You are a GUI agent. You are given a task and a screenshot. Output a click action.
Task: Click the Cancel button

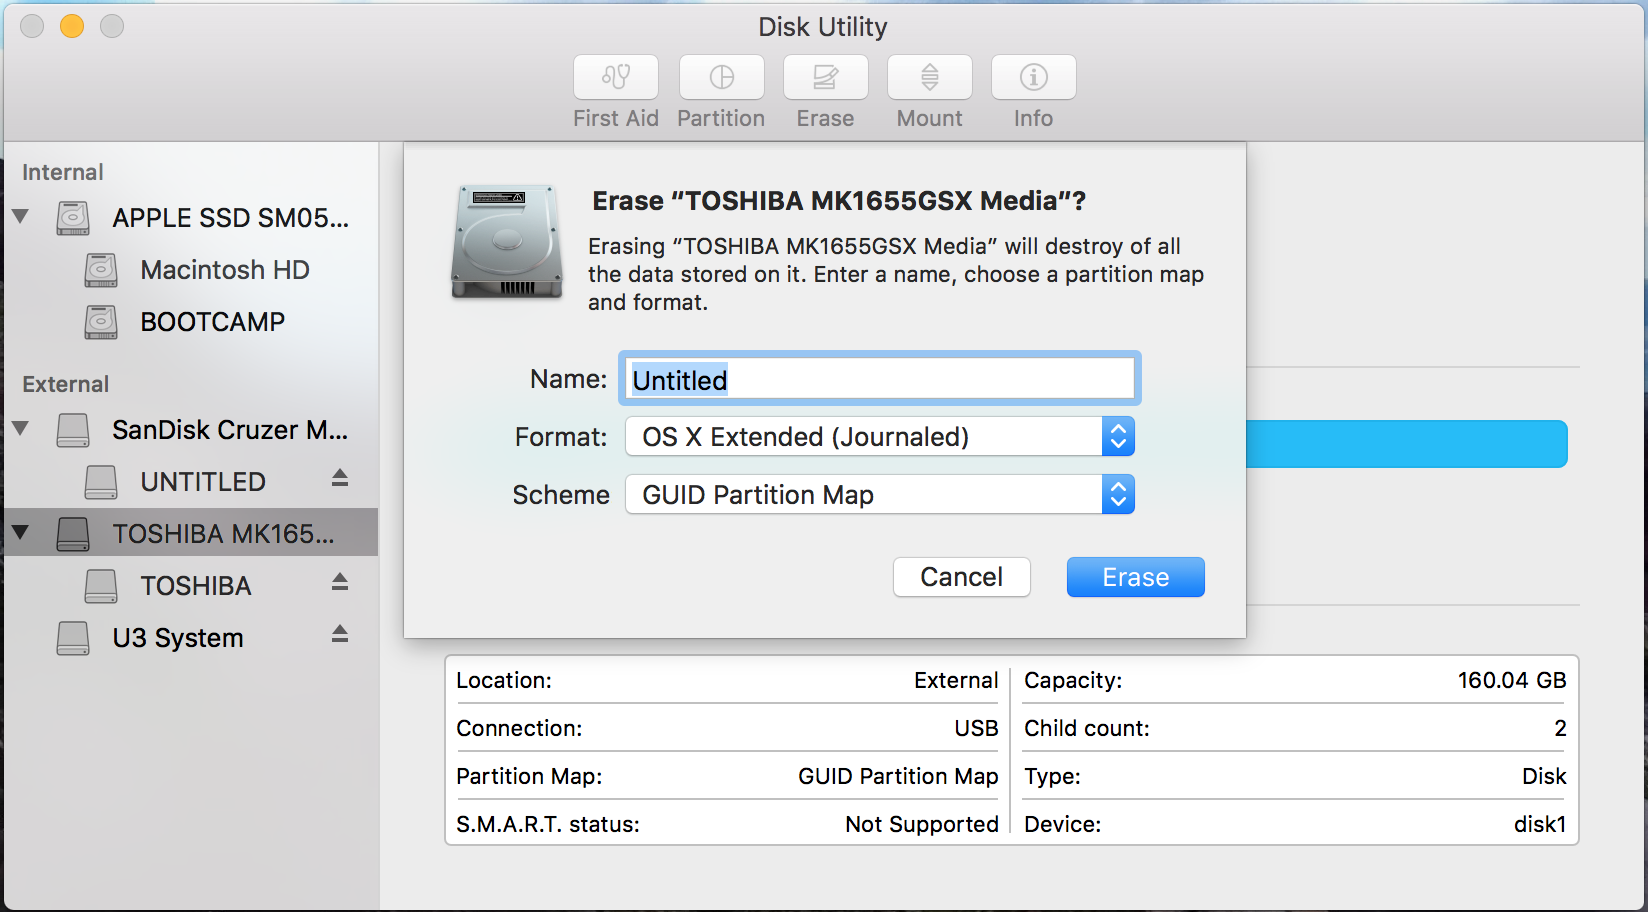pyautogui.click(x=962, y=577)
